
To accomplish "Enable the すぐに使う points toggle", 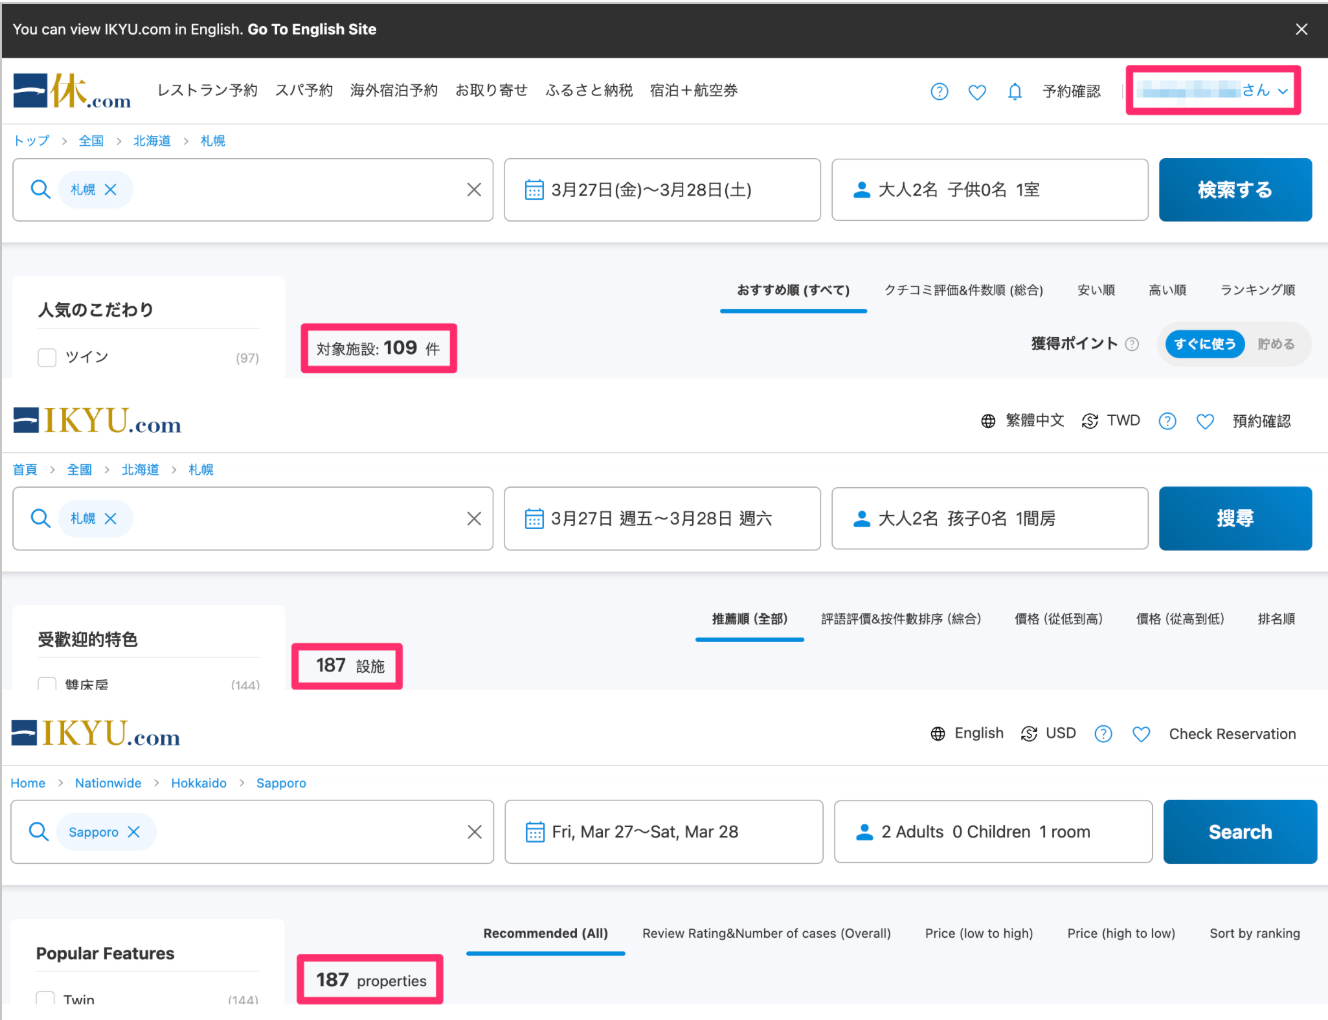I will point(1205,343).
